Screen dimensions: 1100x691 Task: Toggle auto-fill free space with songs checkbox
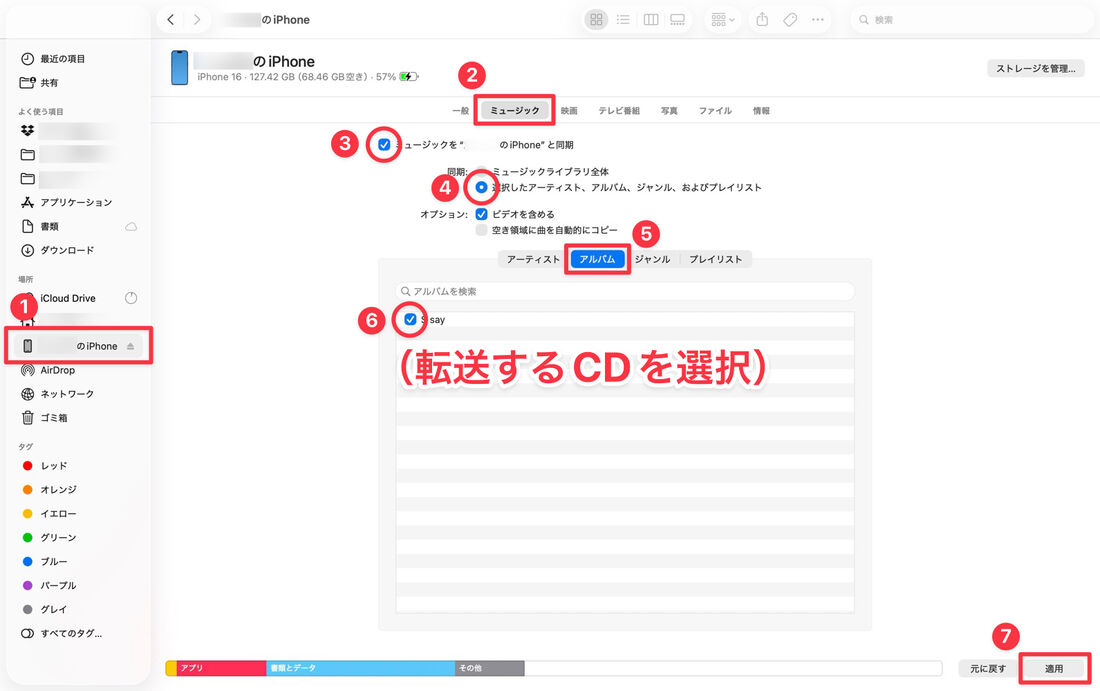click(481, 230)
